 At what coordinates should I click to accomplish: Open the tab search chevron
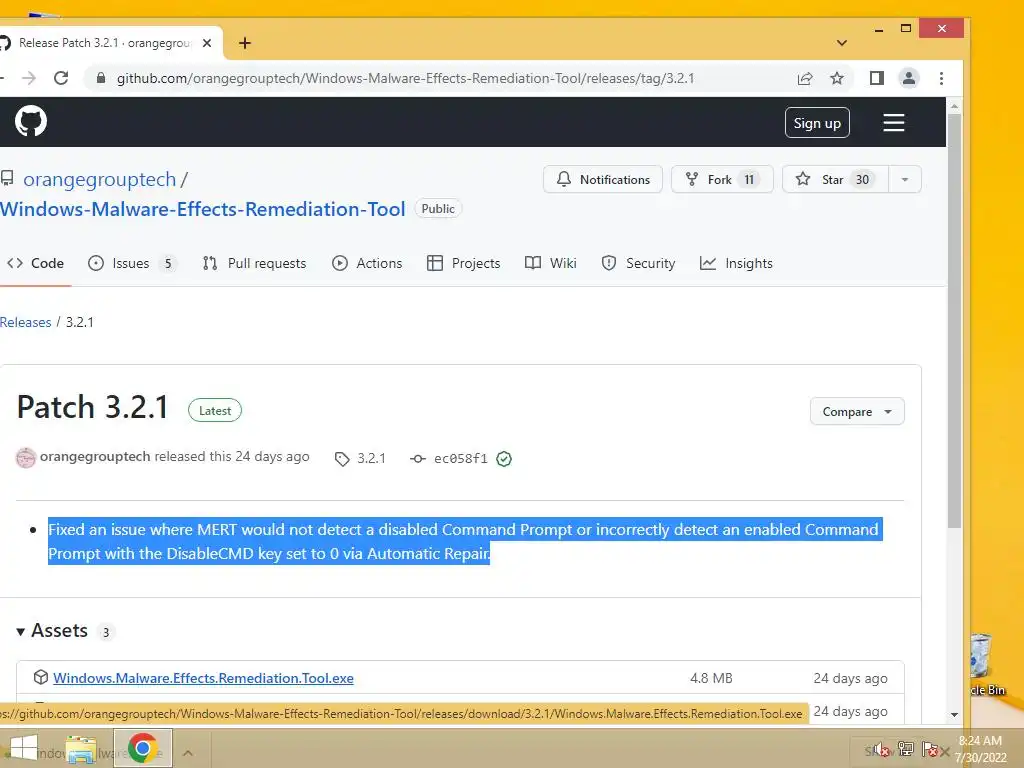point(842,43)
